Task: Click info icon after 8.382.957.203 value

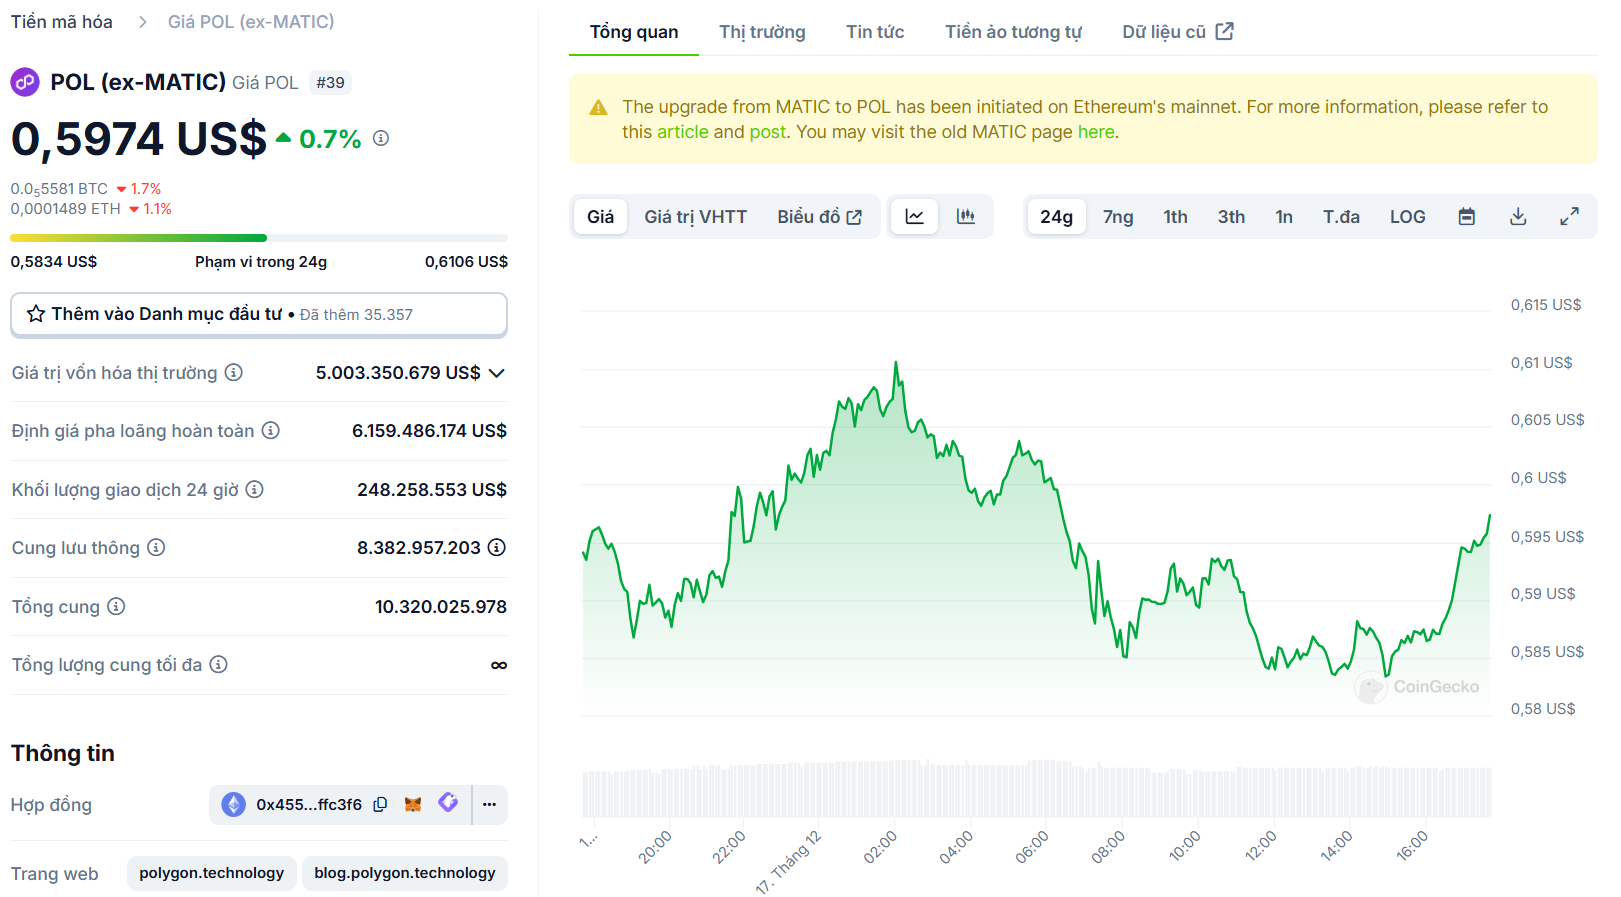Action: coord(497,547)
